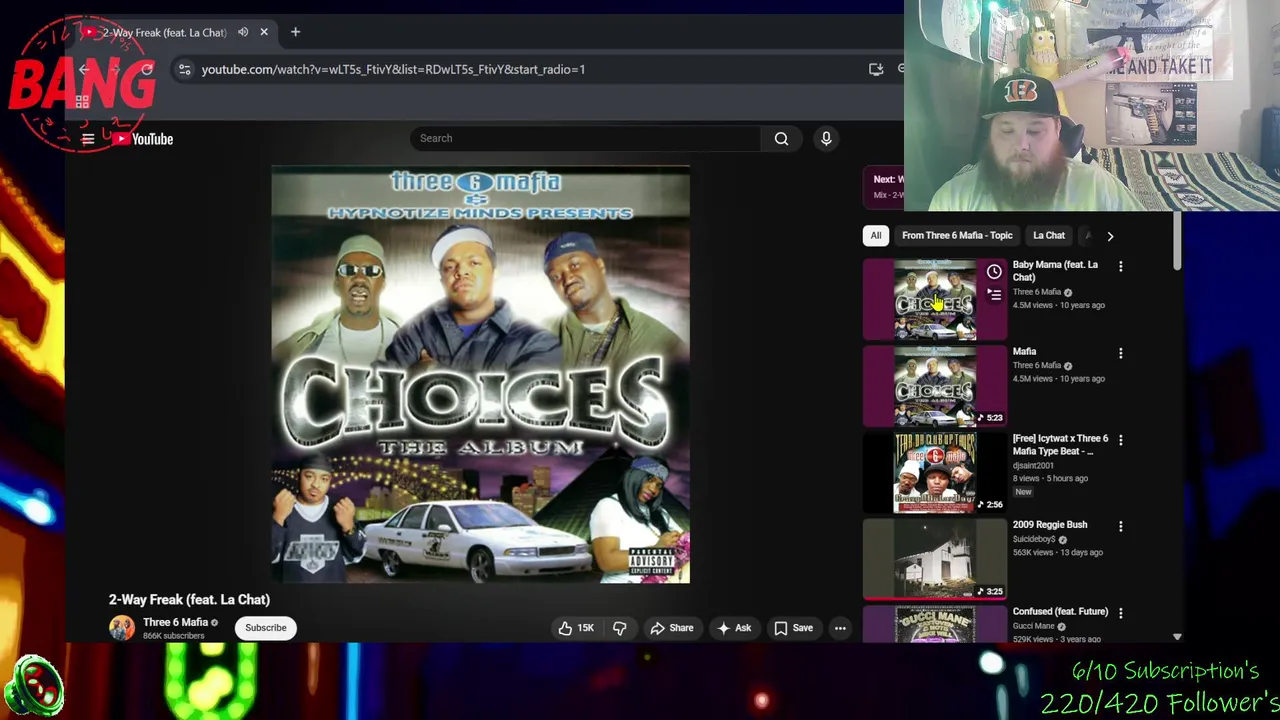The width and height of the screenshot is (1280, 720).
Task: View site information icon in address bar
Action: click(184, 69)
